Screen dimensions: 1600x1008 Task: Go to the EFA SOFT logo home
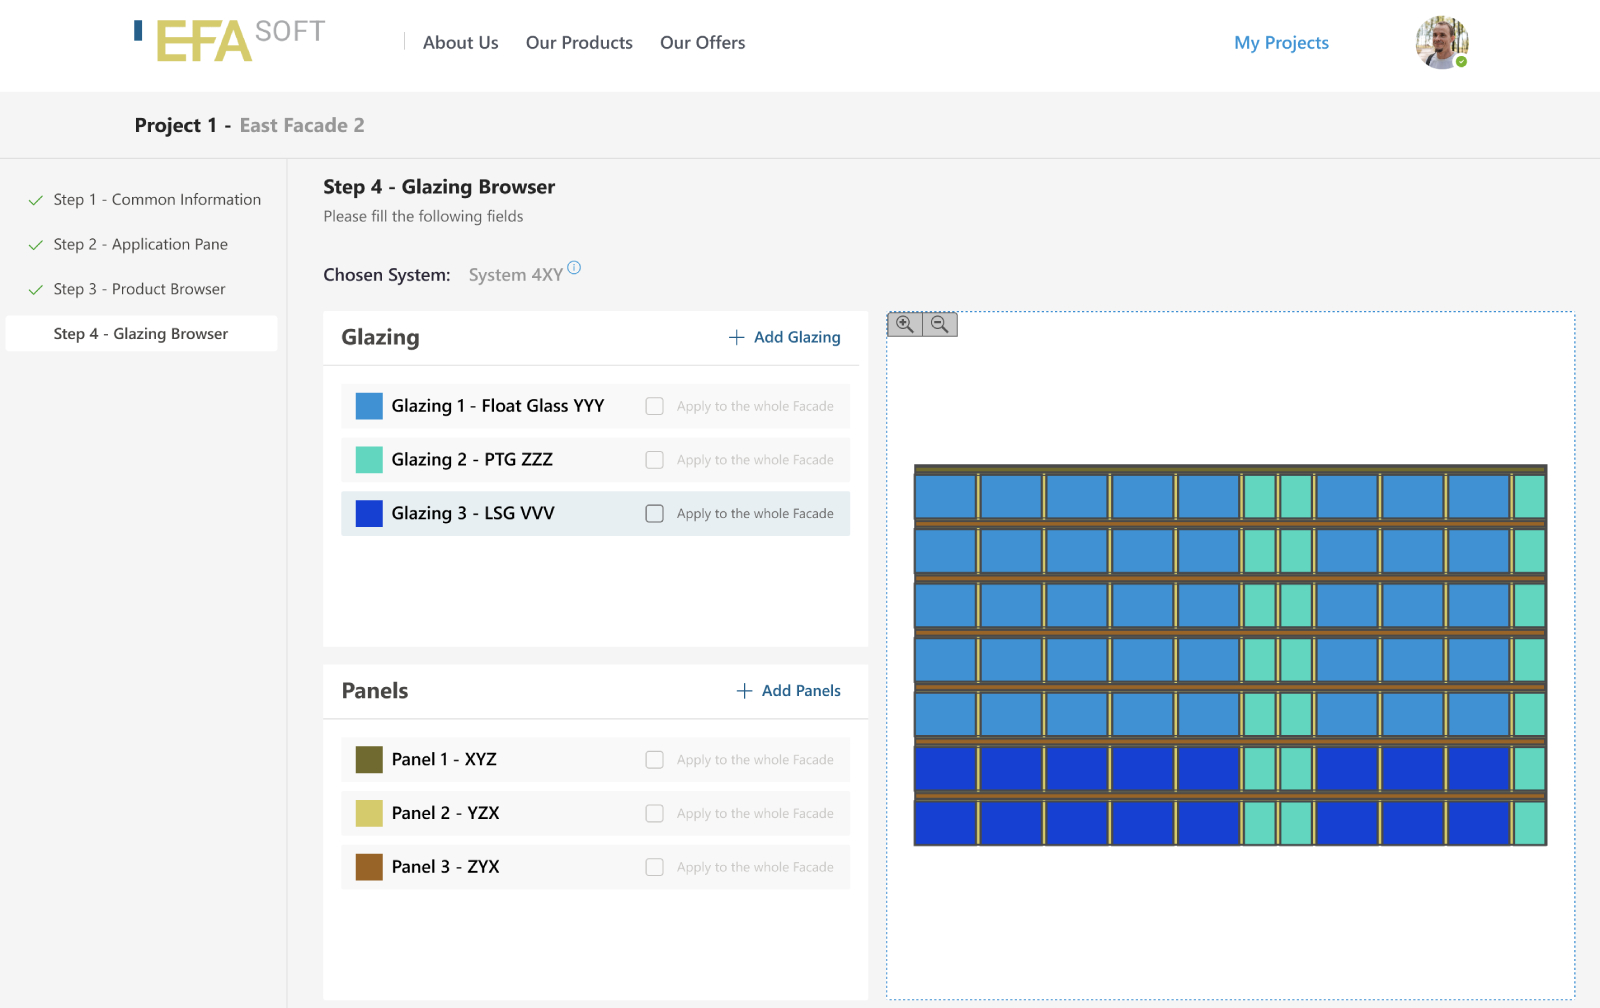(230, 41)
